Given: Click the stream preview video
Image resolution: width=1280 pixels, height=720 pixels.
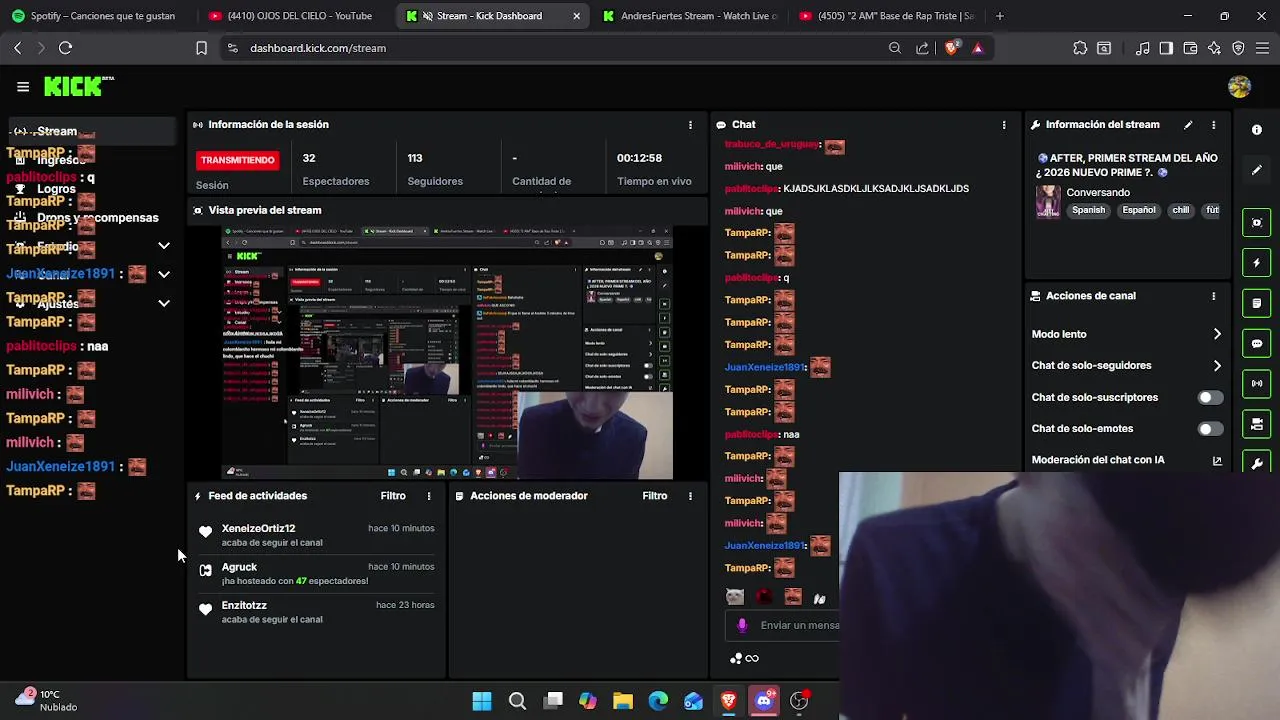Looking at the screenshot, I should (447, 353).
